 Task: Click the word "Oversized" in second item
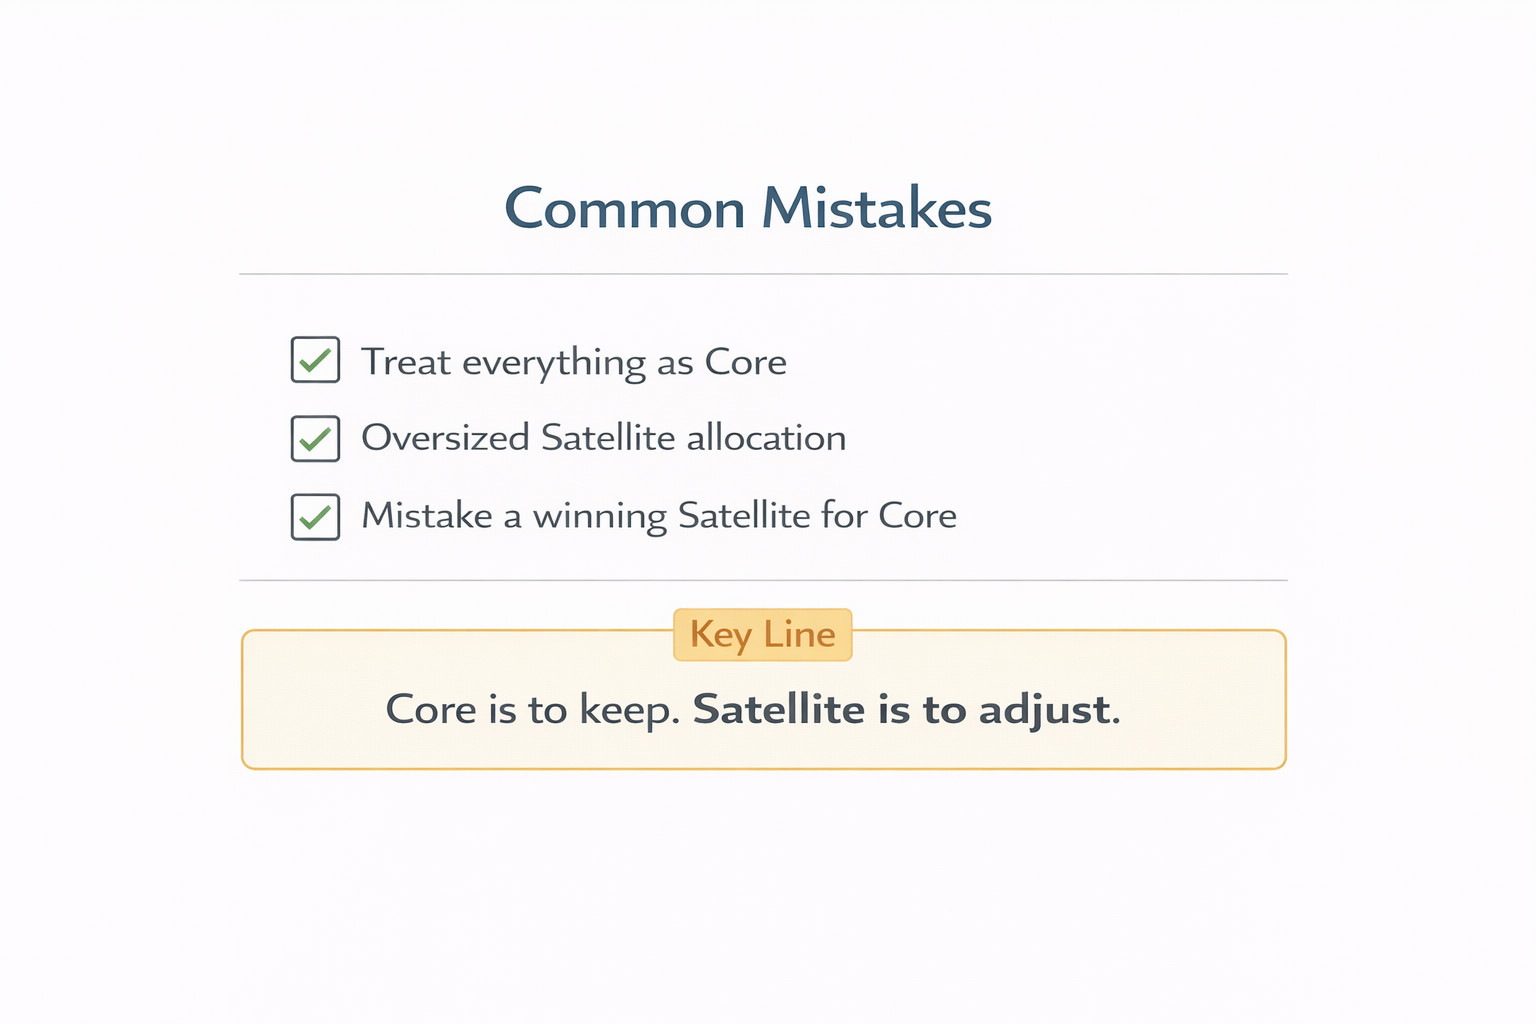click(445, 438)
